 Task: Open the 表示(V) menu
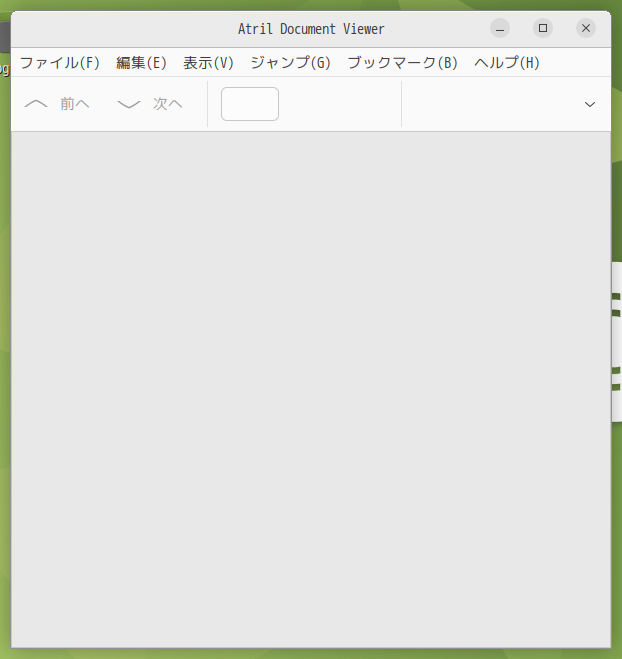click(x=208, y=63)
